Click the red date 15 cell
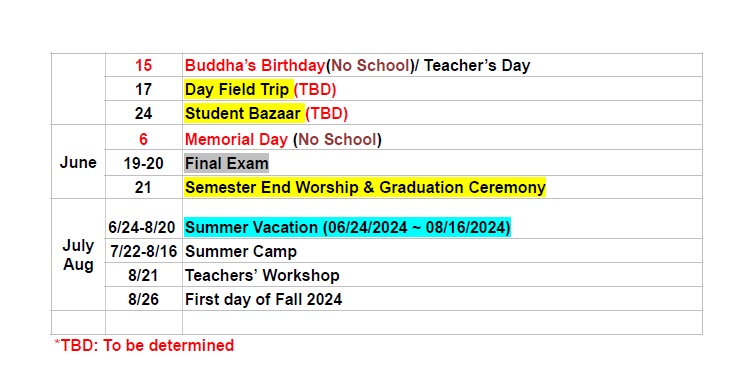Screen dimensions: 743x391 (x=143, y=65)
